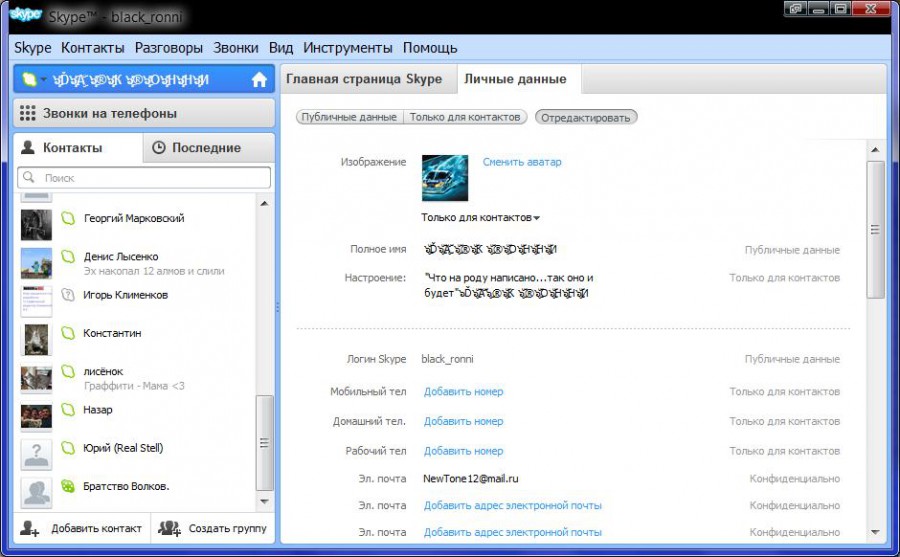Click status icon beside Денис Лысенко
Image resolution: width=900 pixels, height=557 pixels.
point(68,256)
